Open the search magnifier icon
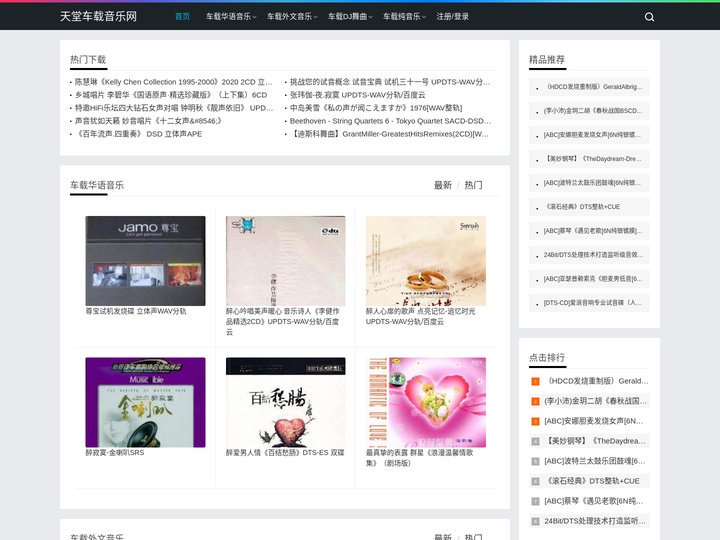 click(649, 17)
